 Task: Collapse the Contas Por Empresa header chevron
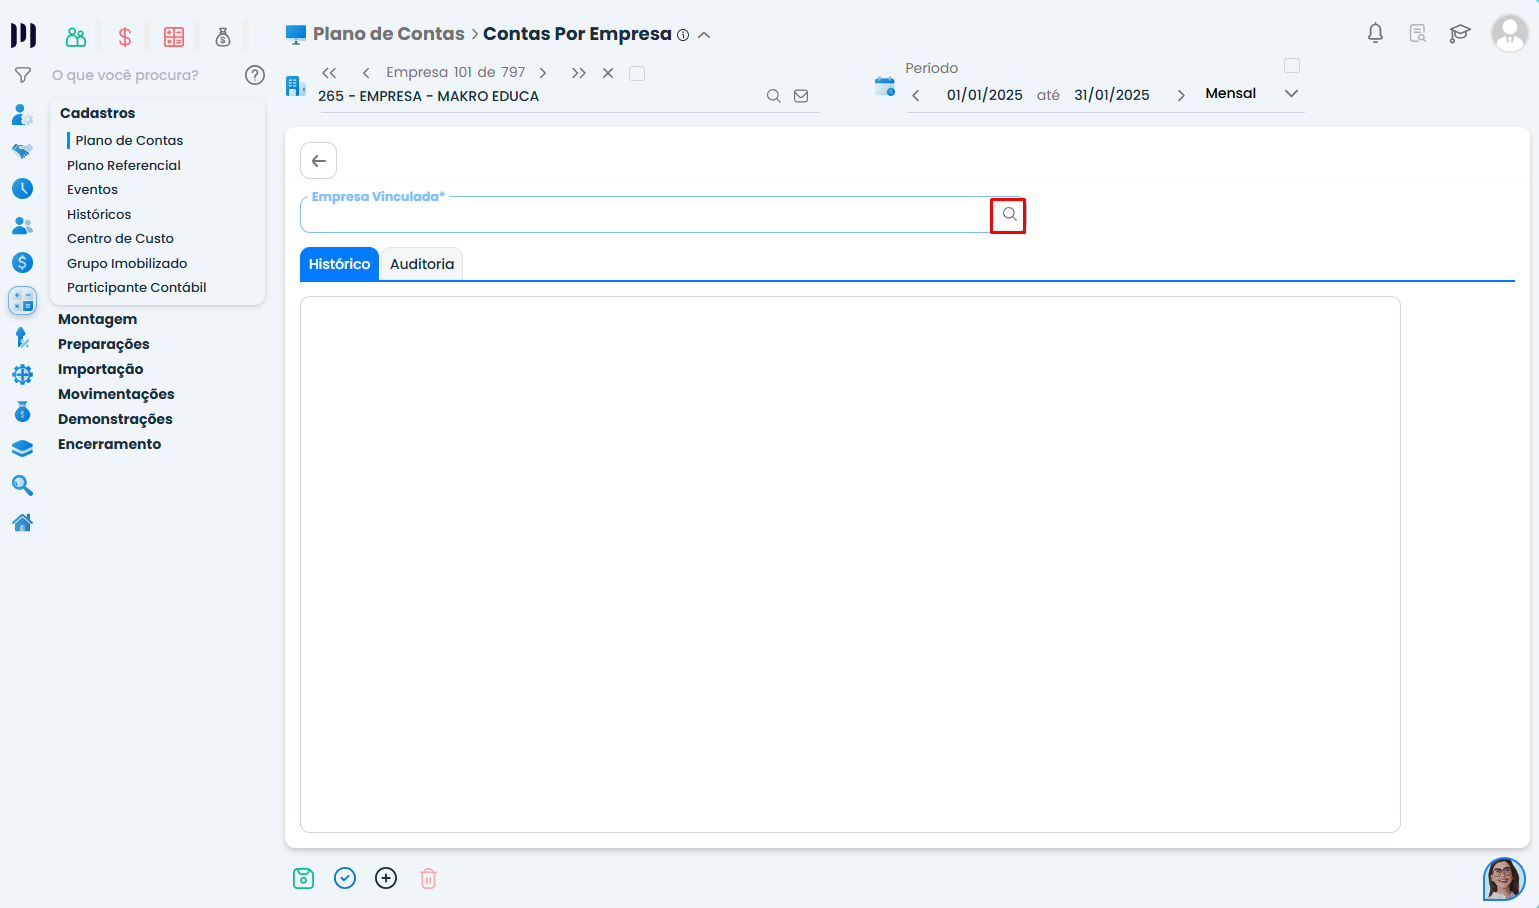tap(704, 35)
